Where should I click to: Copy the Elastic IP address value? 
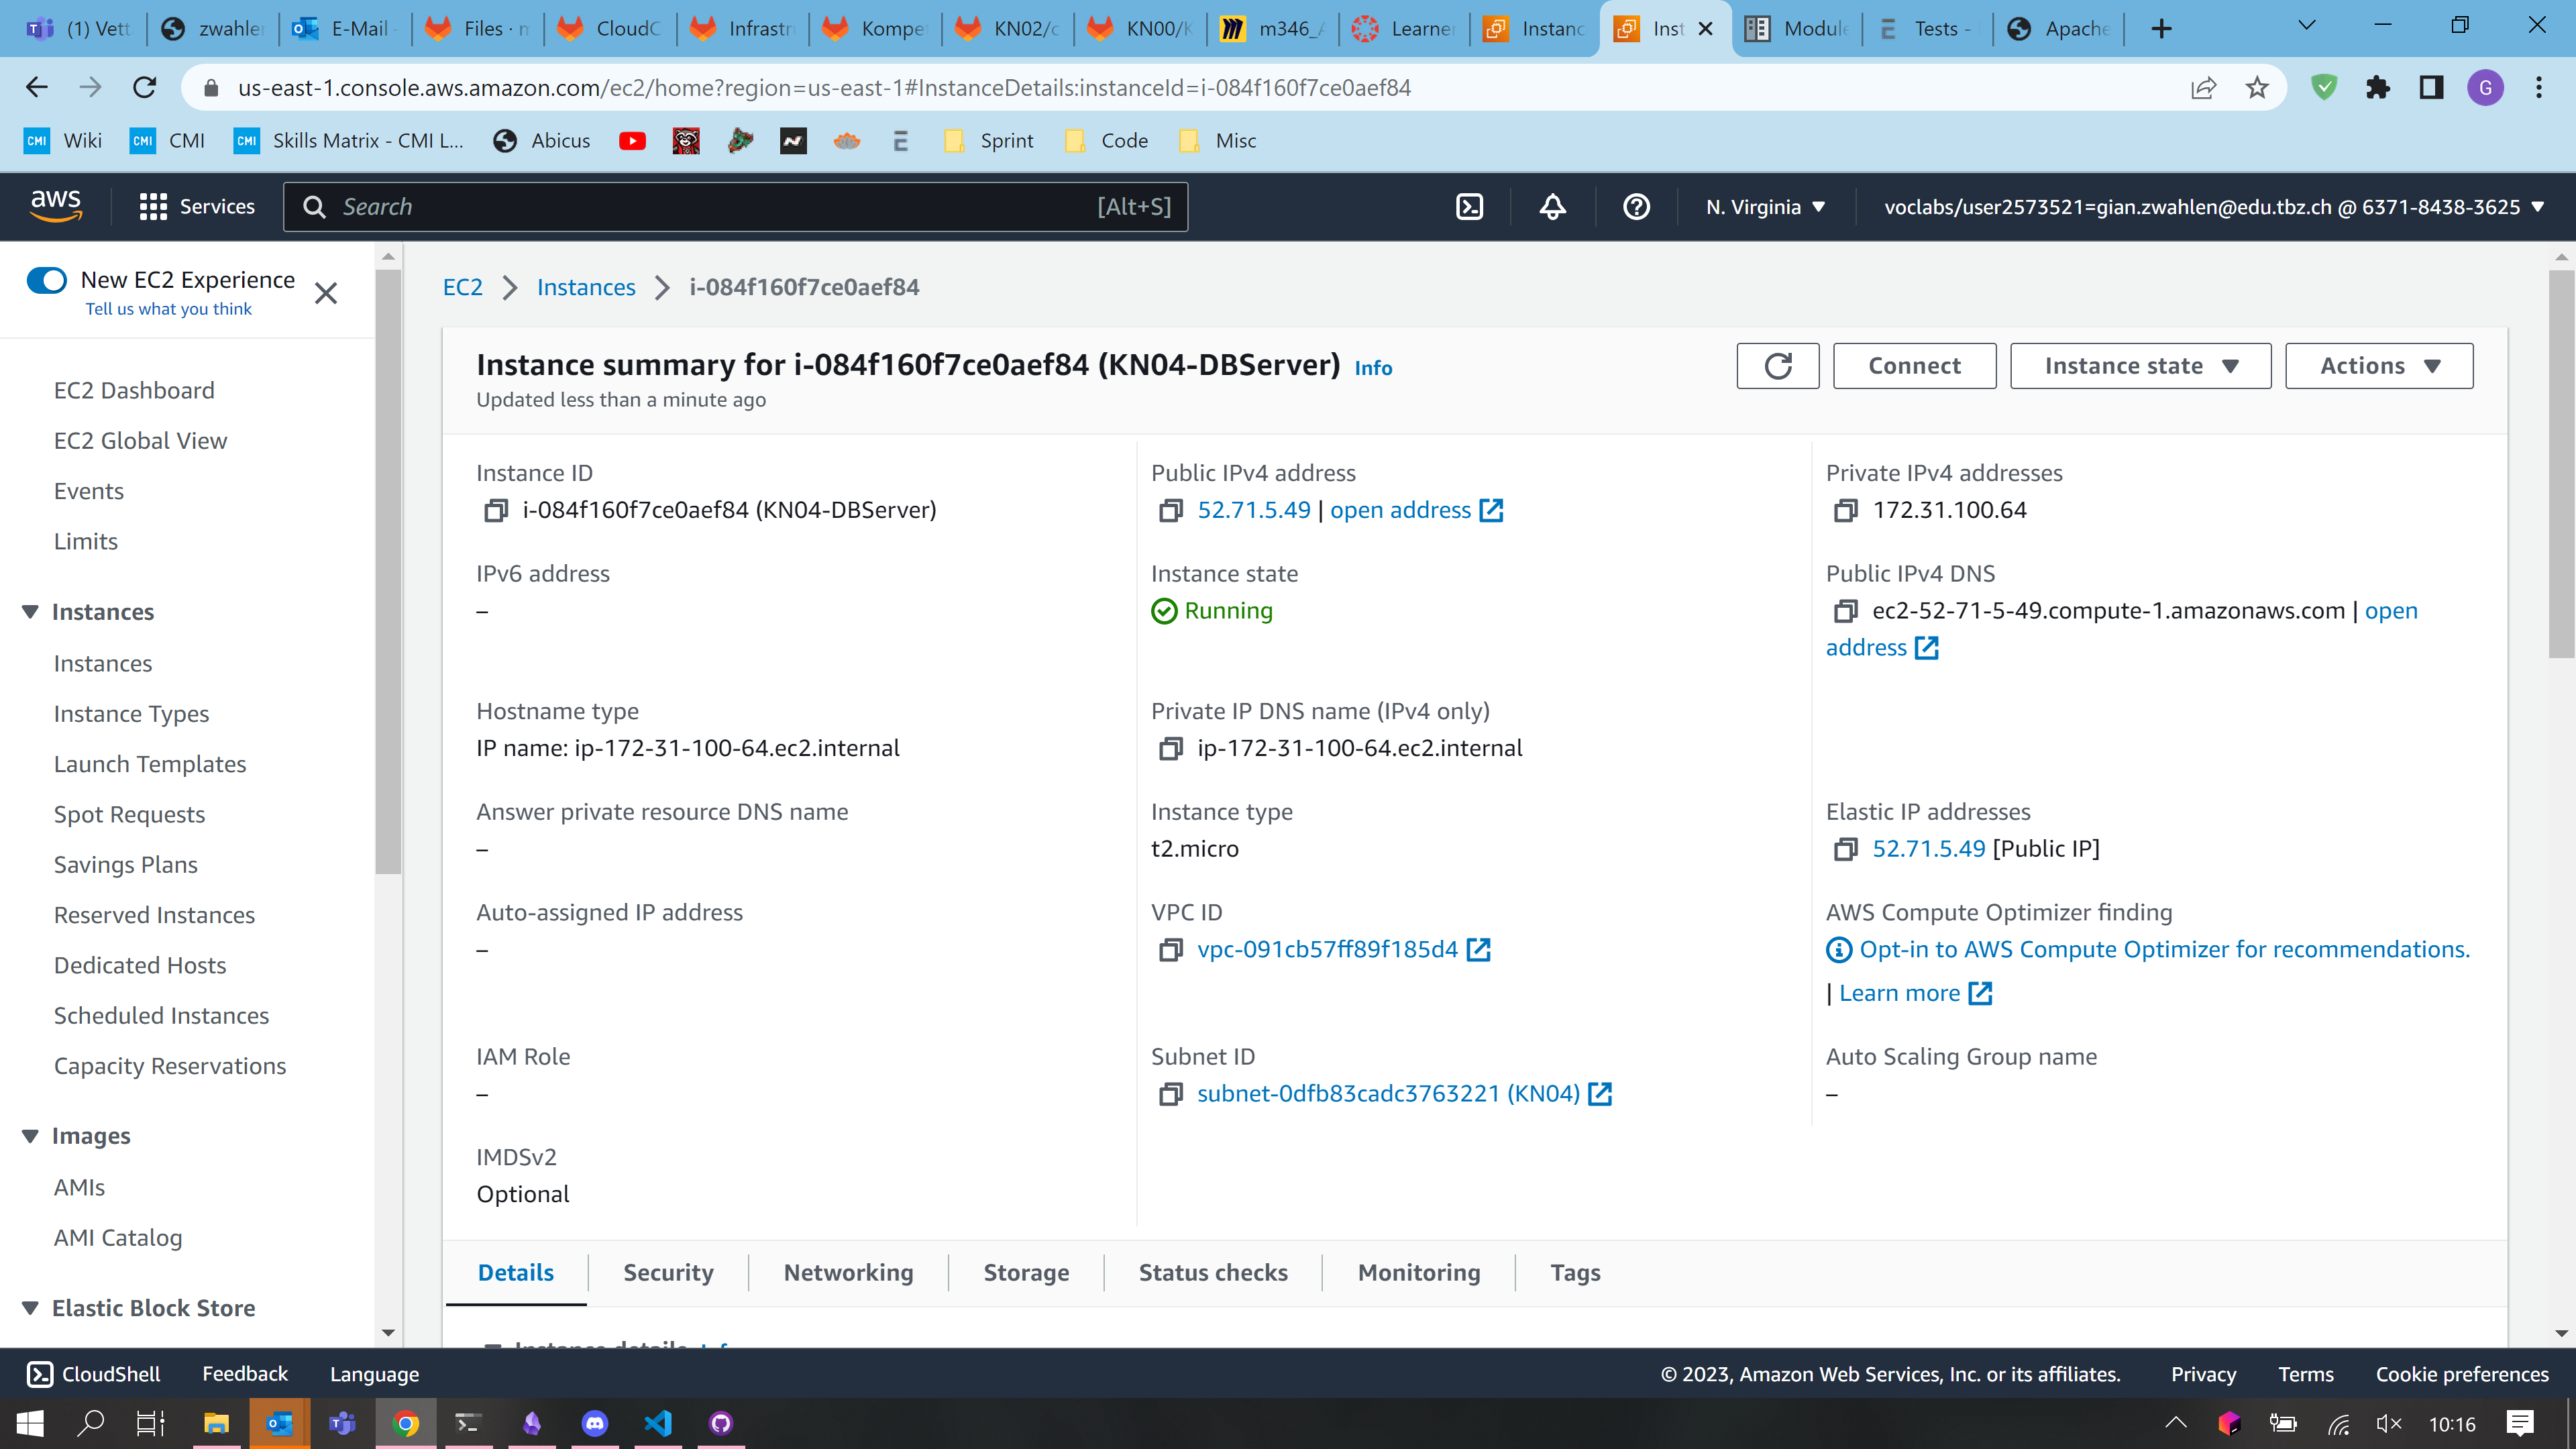(x=1845, y=849)
